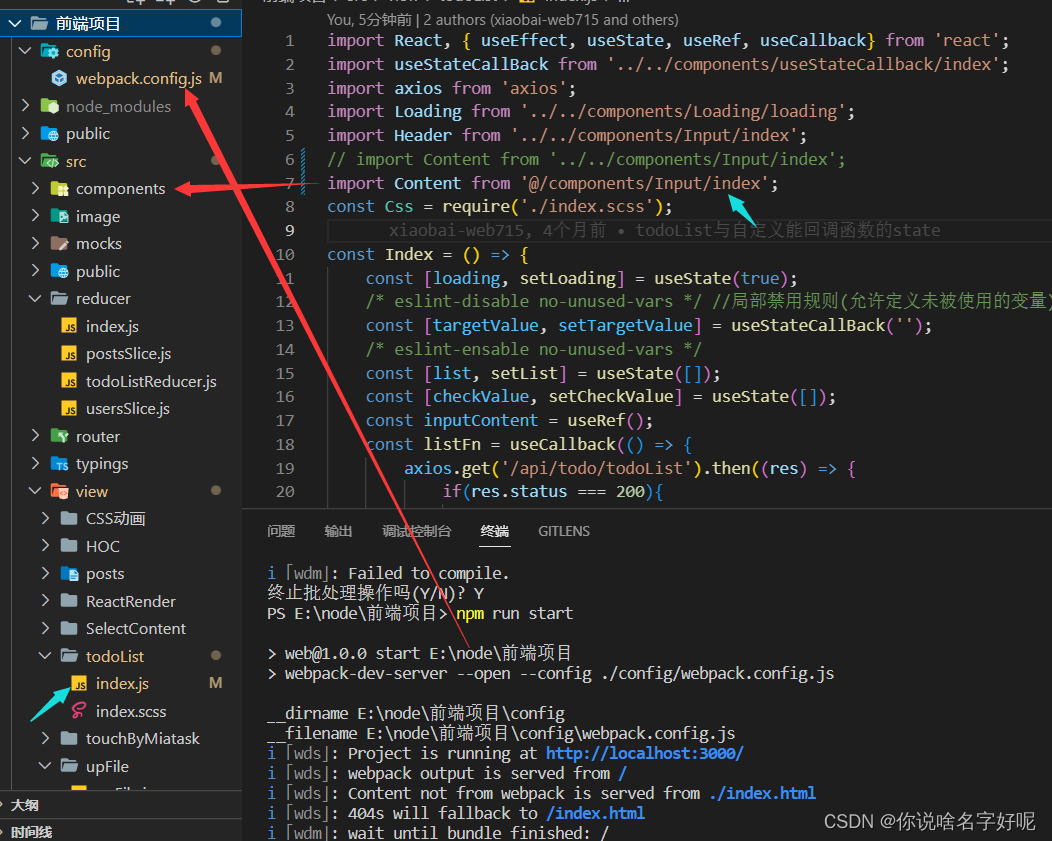Open touchByMiatask folder in tree
1052x841 pixels.
(x=142, y=738)
